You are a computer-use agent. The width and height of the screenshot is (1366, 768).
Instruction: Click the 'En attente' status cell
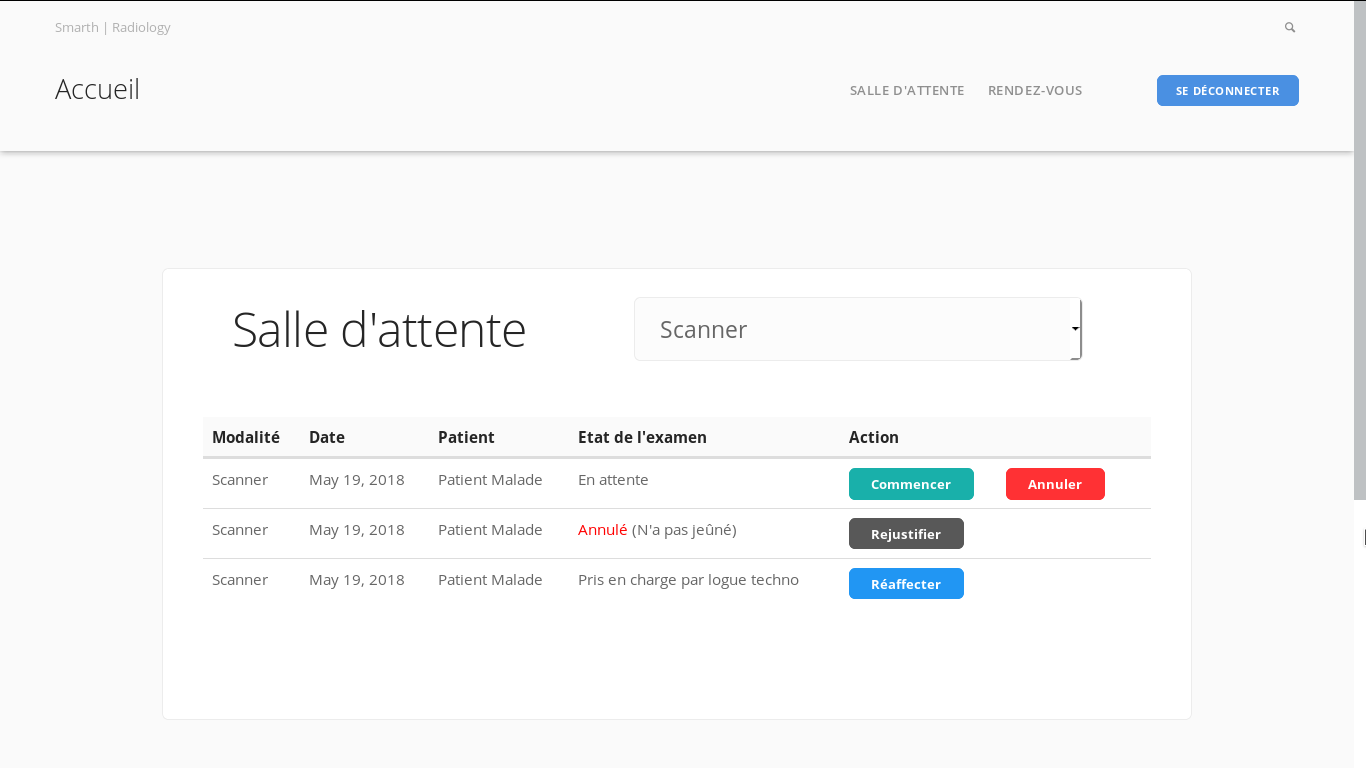613,479
